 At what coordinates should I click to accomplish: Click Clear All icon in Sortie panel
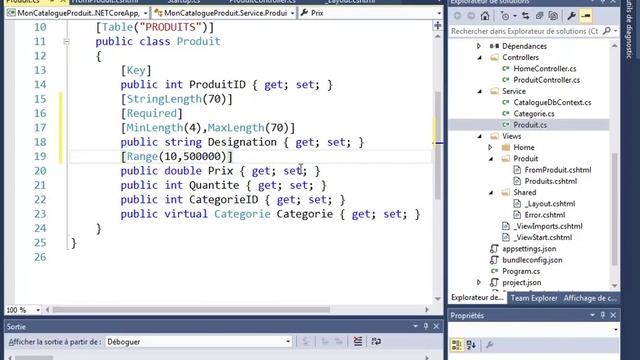(x=358, y=342)
